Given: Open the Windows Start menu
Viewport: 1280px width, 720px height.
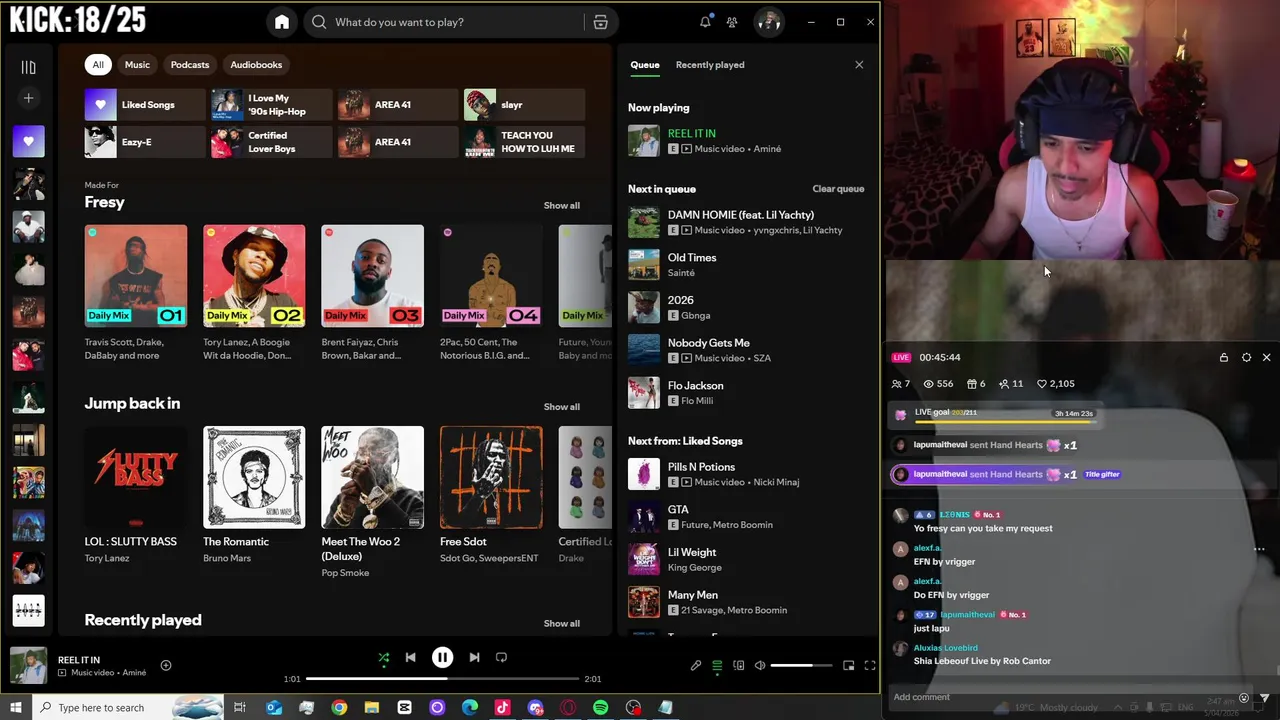Looking at the screenshot, I should click(x=15, y=707).
